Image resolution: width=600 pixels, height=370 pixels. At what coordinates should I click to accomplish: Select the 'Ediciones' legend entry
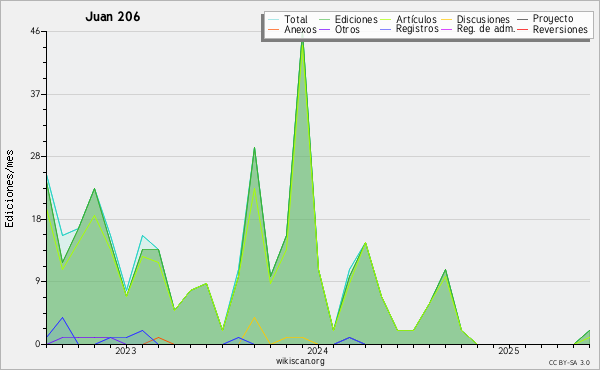(356, 19)
